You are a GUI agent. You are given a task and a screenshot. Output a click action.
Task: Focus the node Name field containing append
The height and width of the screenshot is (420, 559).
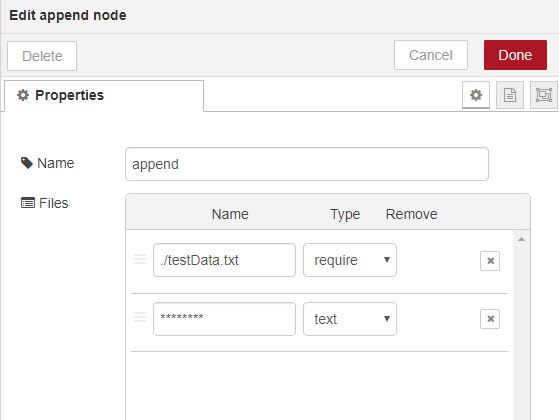point(307,164)
